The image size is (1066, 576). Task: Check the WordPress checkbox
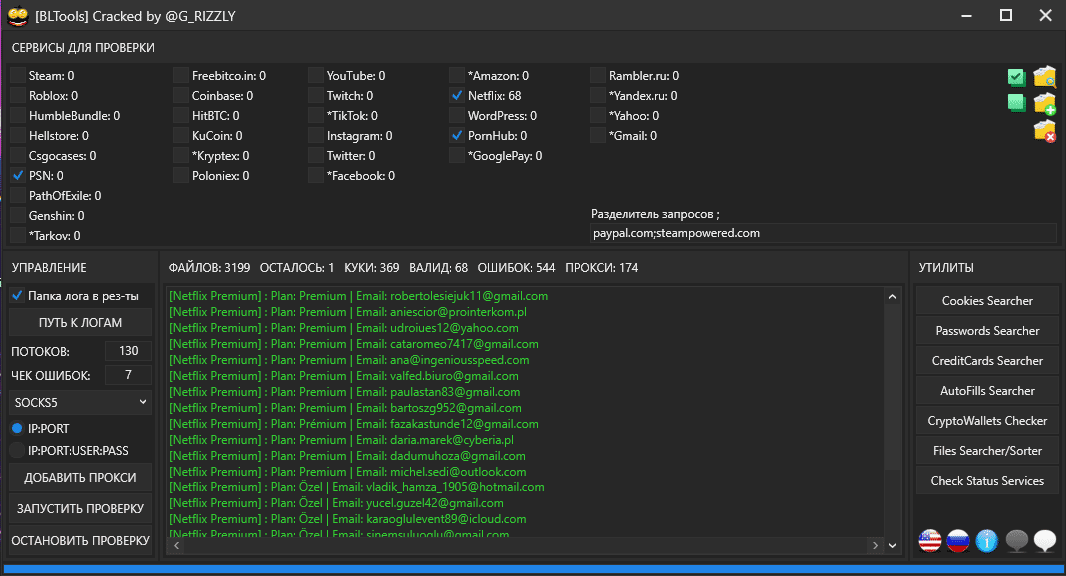coord(457,116)
